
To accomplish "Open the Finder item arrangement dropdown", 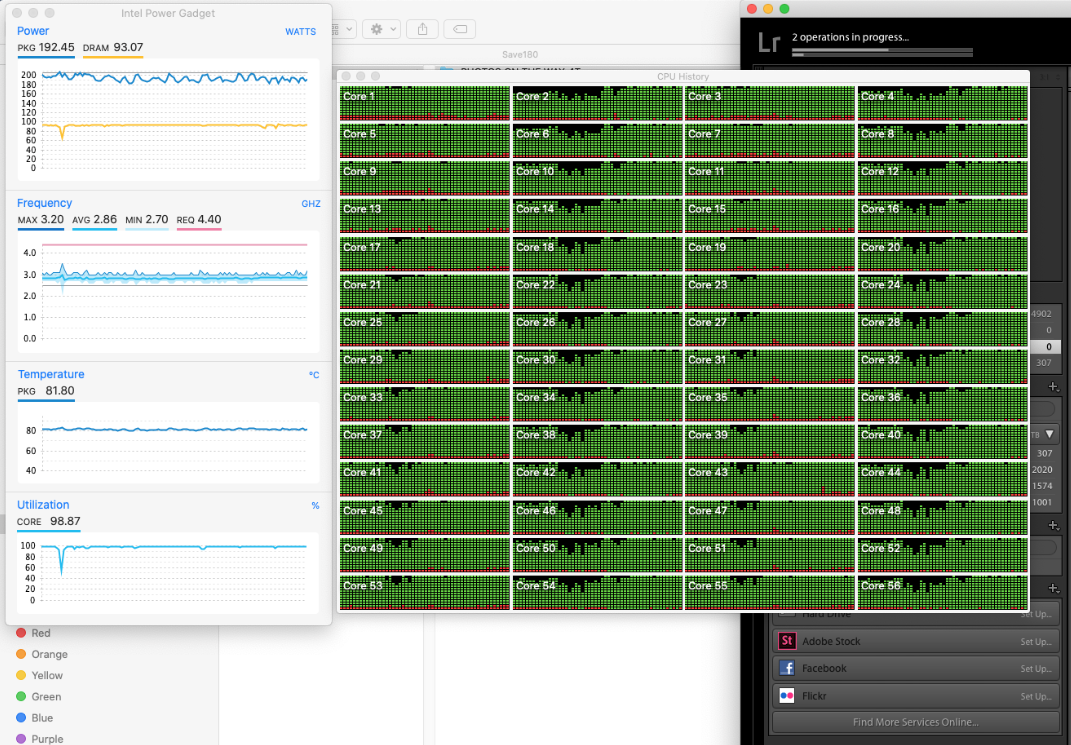I will (343, 29).
